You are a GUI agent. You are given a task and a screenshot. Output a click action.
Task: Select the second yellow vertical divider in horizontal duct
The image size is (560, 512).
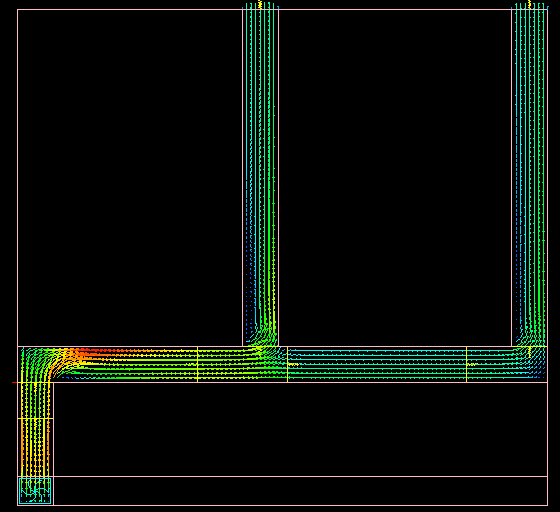288,364
